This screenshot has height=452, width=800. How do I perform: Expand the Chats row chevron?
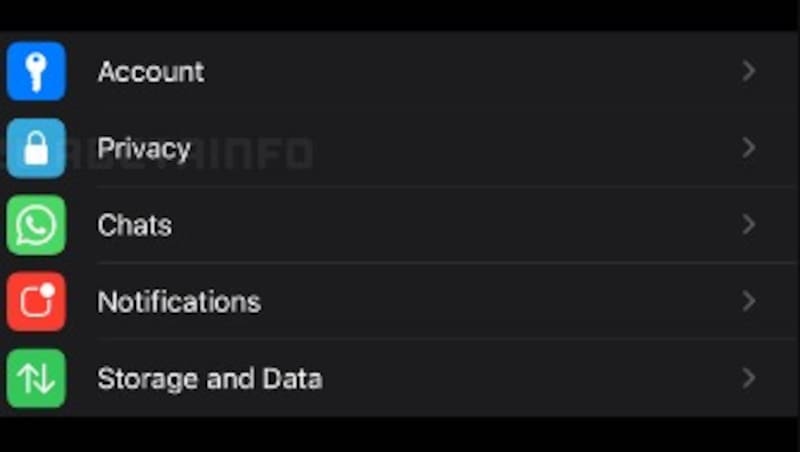pyautogui.click(x=748, y=225)
